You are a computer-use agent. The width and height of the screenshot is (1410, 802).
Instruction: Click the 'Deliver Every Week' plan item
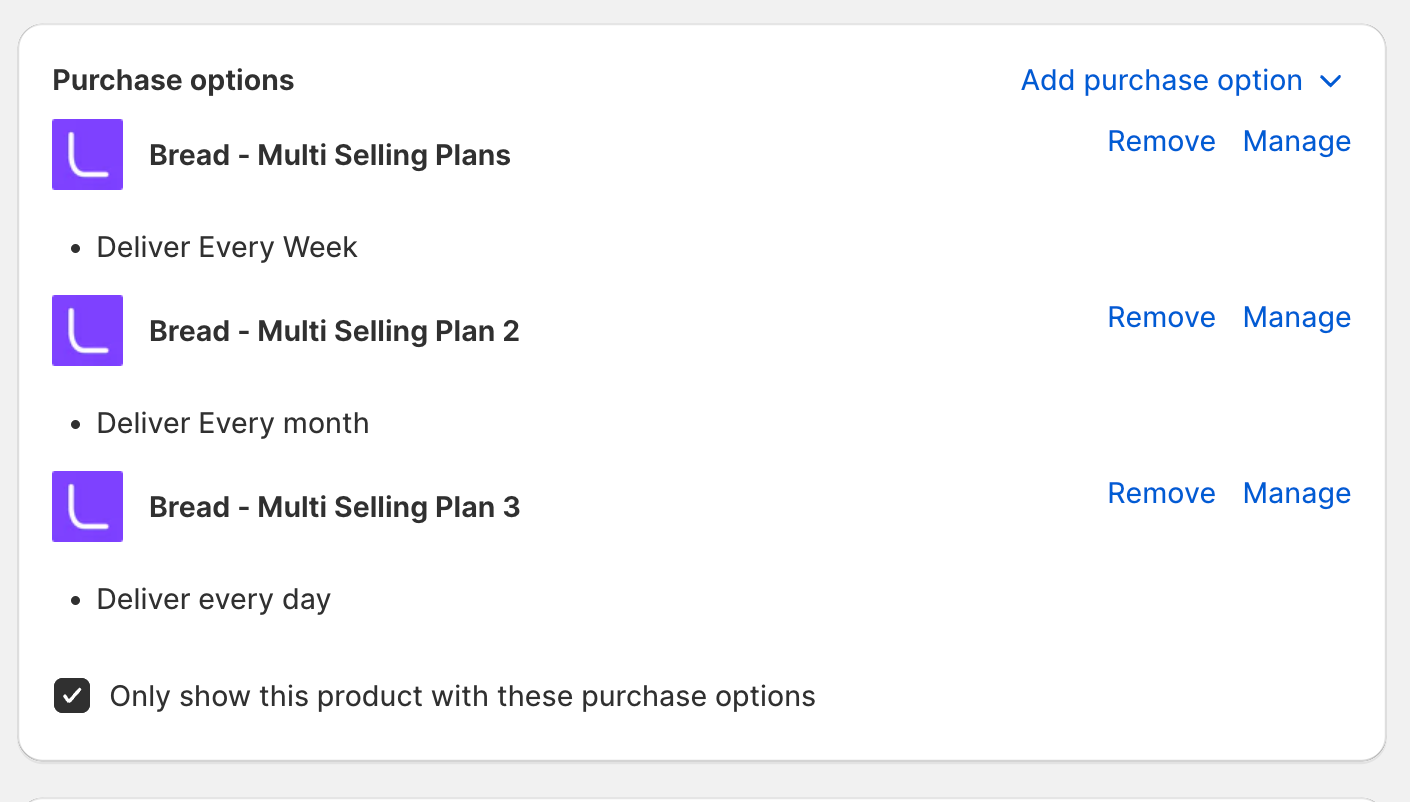coord(227,248)
